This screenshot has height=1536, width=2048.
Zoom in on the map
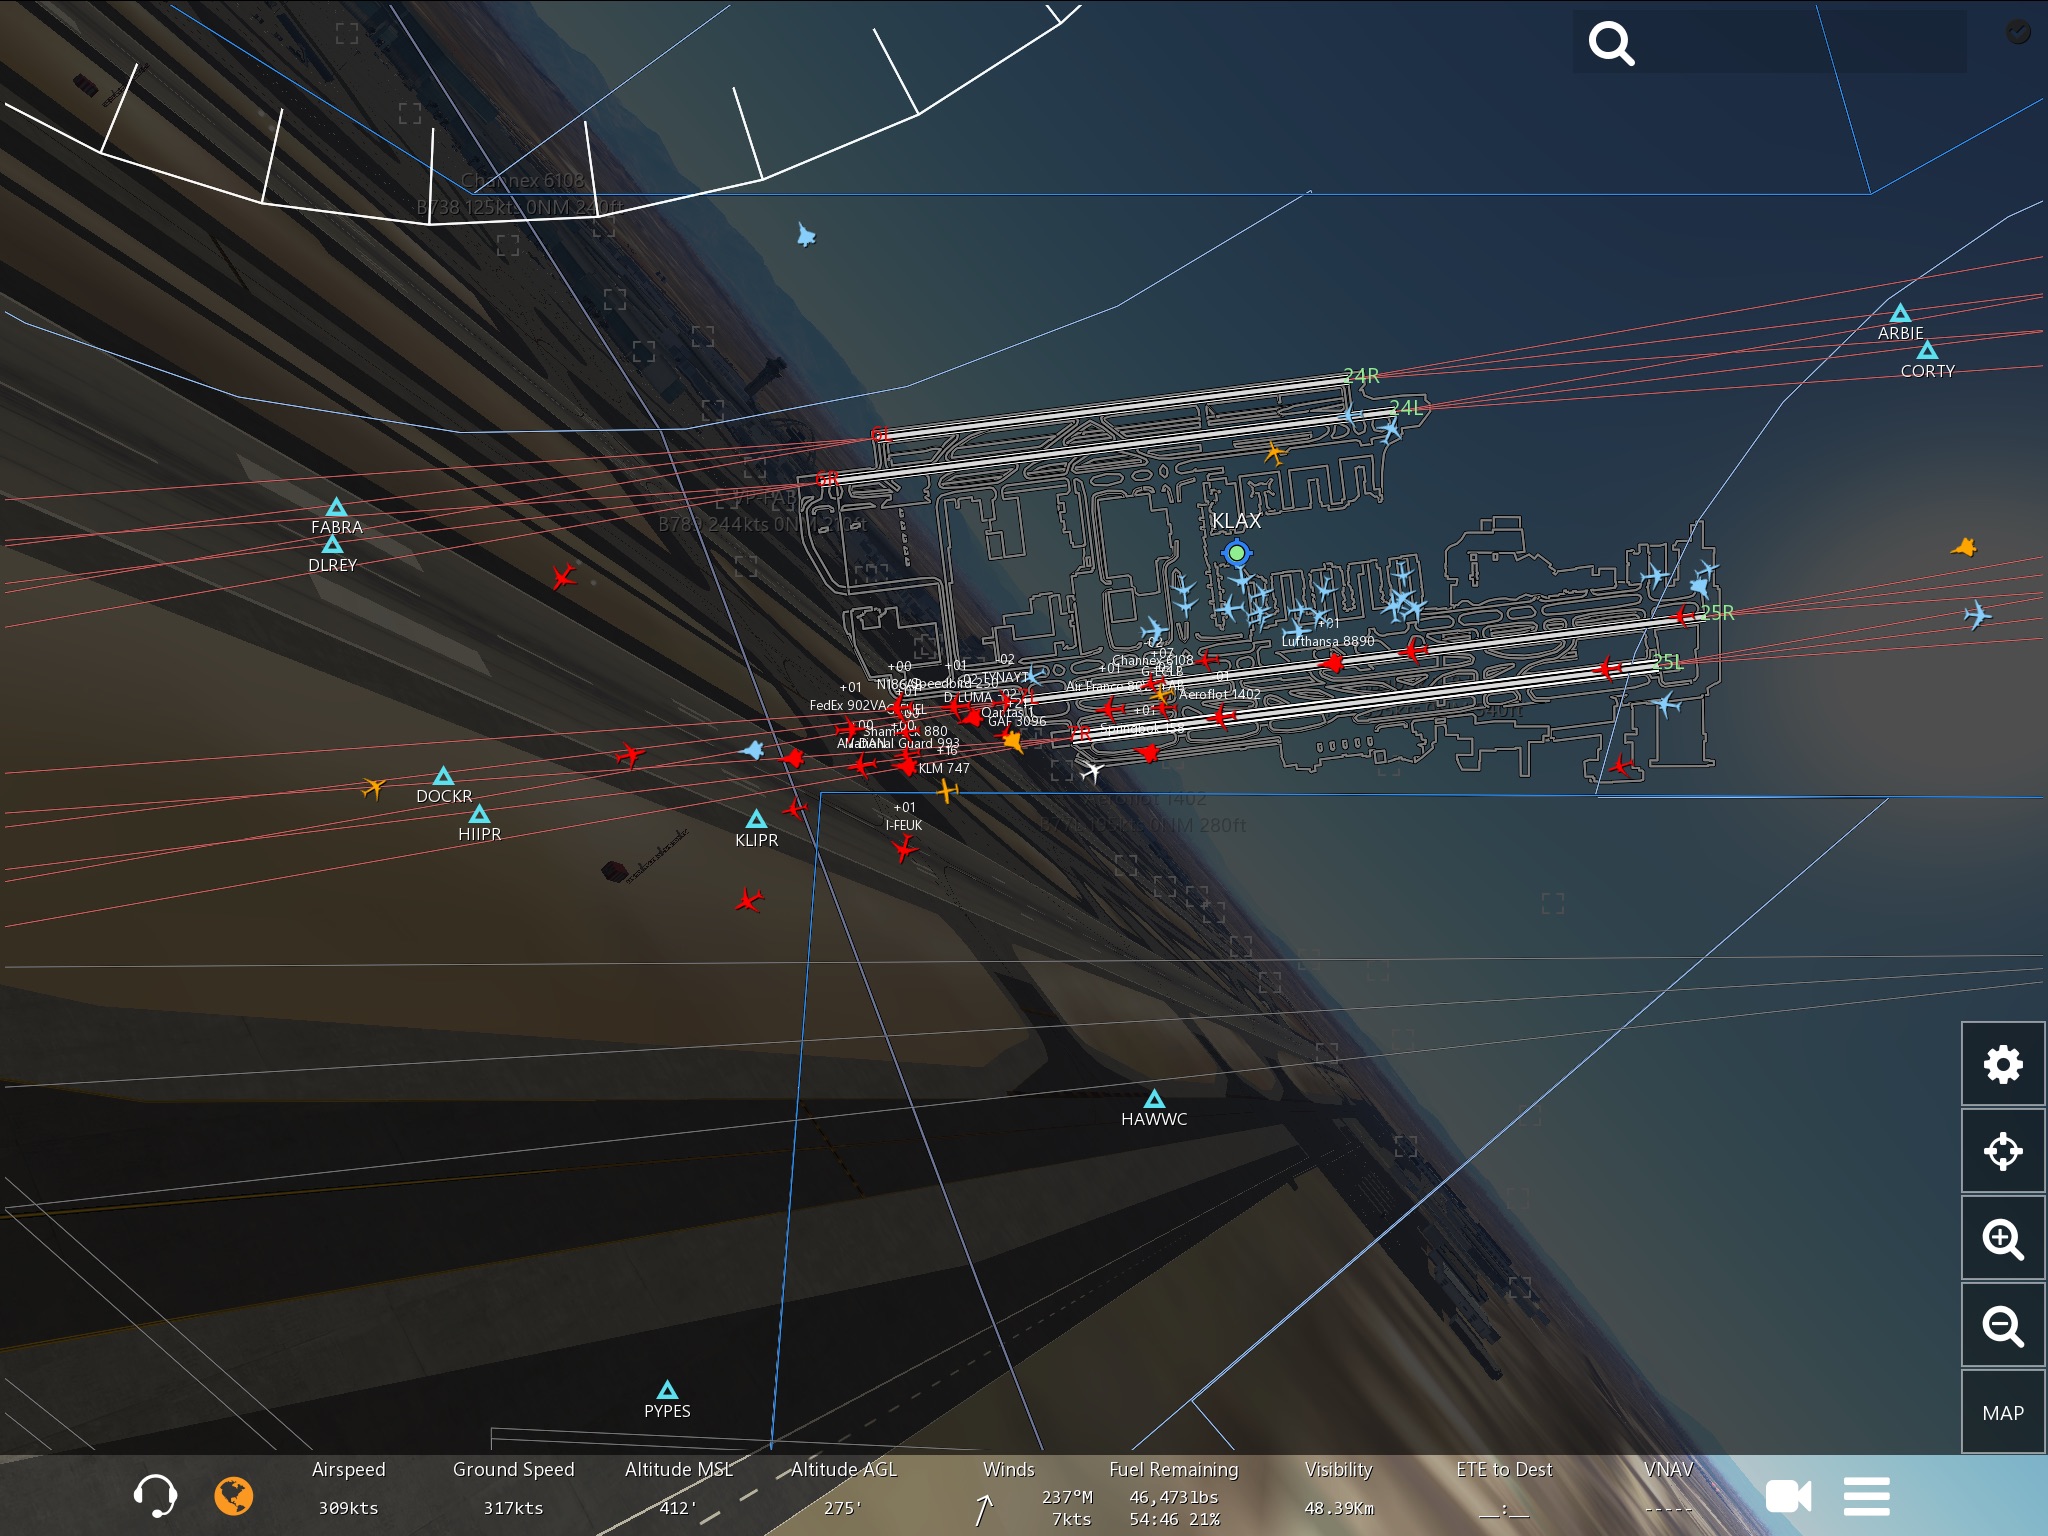pyautogui.click(x=2002, y=1239)
